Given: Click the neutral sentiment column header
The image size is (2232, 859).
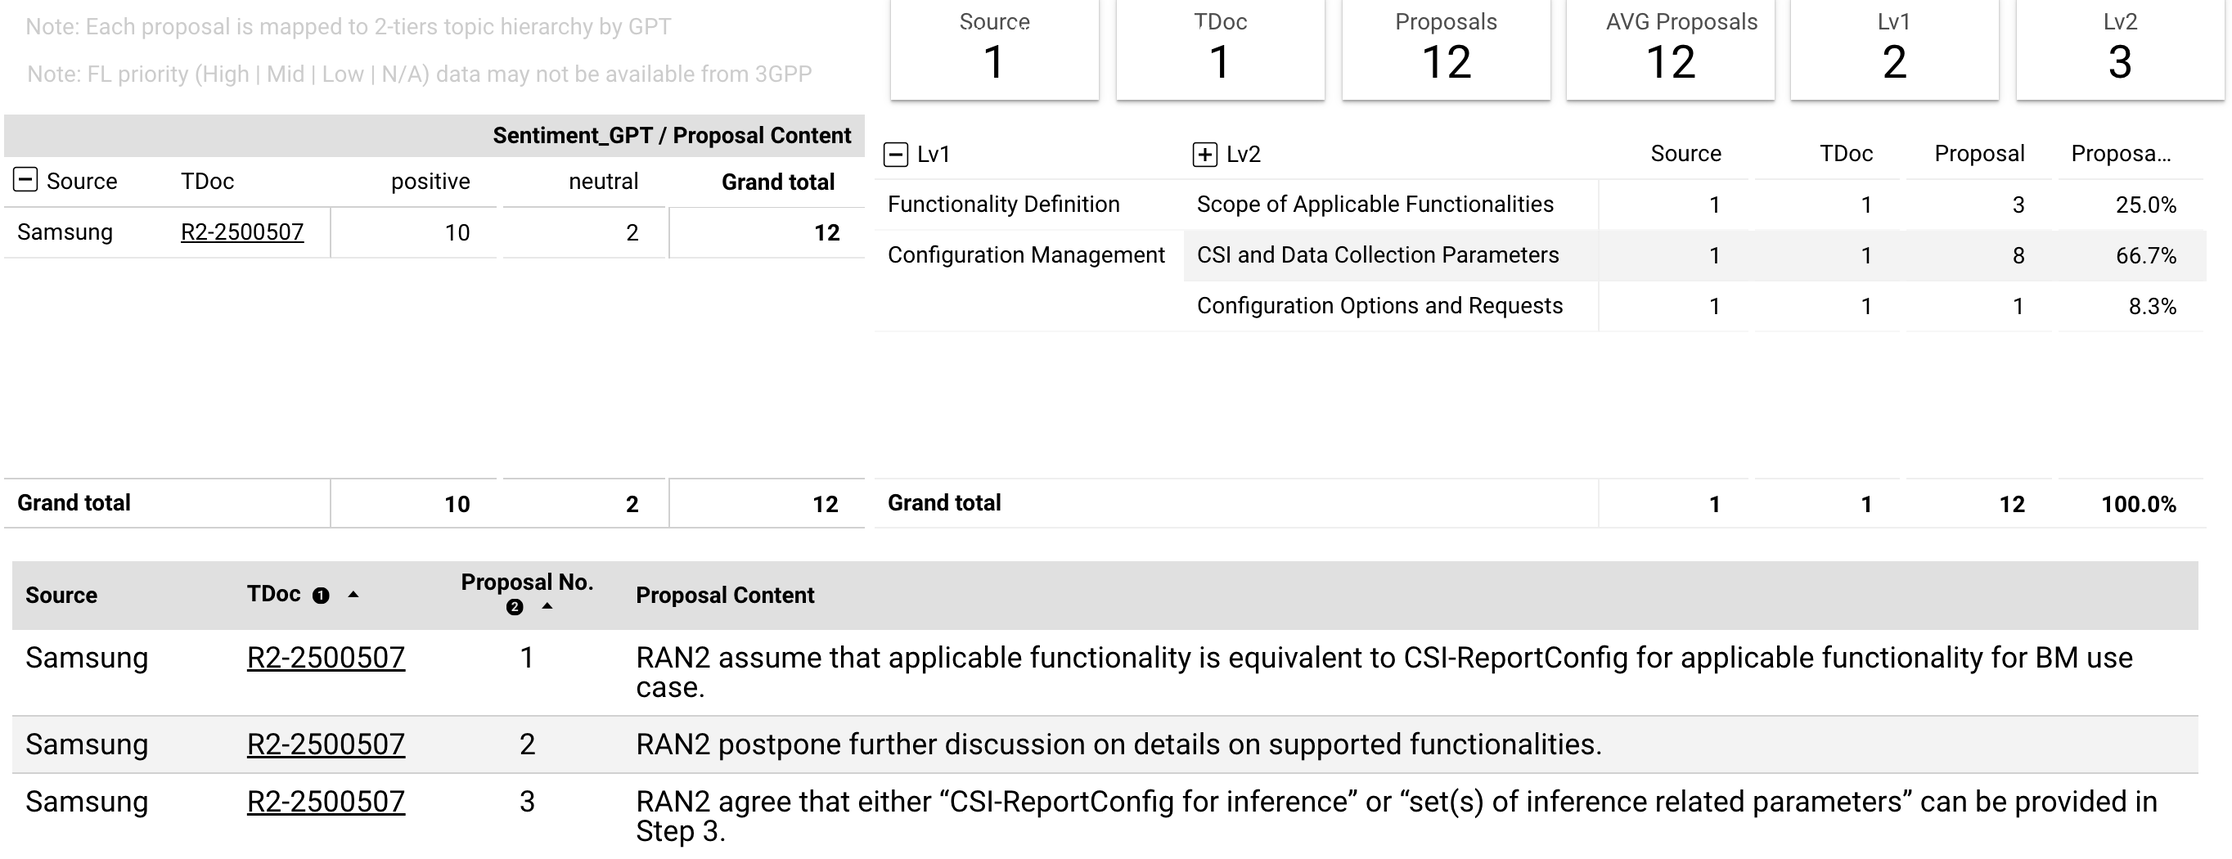Looking at the screenshot, I should (x=603, y=181).
